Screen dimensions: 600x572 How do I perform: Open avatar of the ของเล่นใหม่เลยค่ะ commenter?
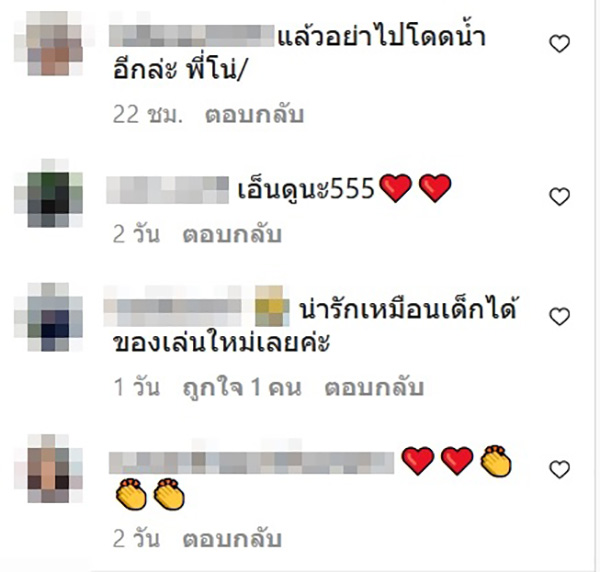click(x=49, y=317)
